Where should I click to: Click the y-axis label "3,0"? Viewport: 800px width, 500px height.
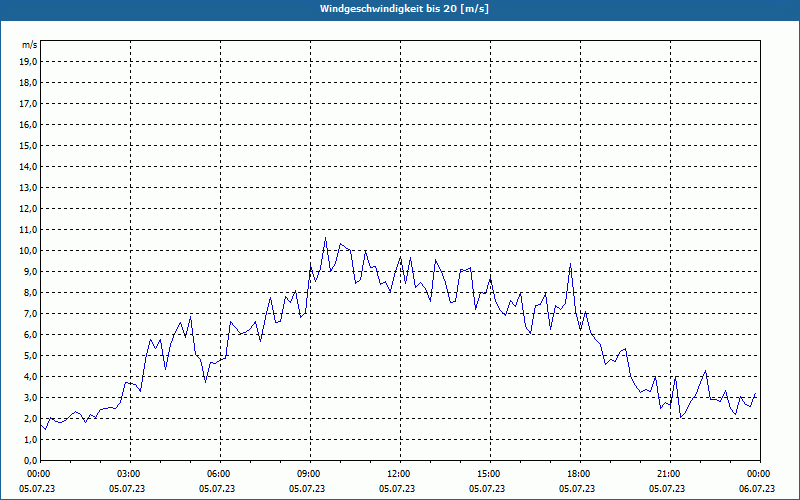[x=30, y=397]
